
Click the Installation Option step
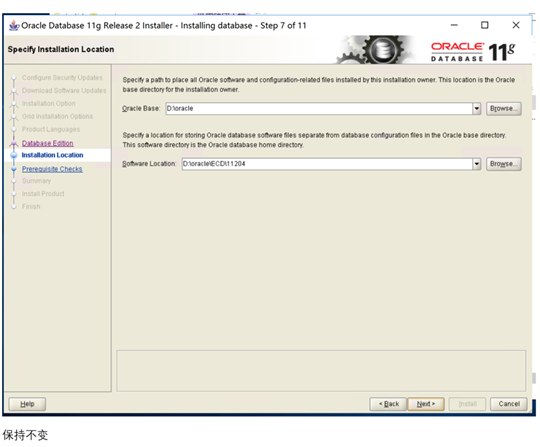(49, 103)
